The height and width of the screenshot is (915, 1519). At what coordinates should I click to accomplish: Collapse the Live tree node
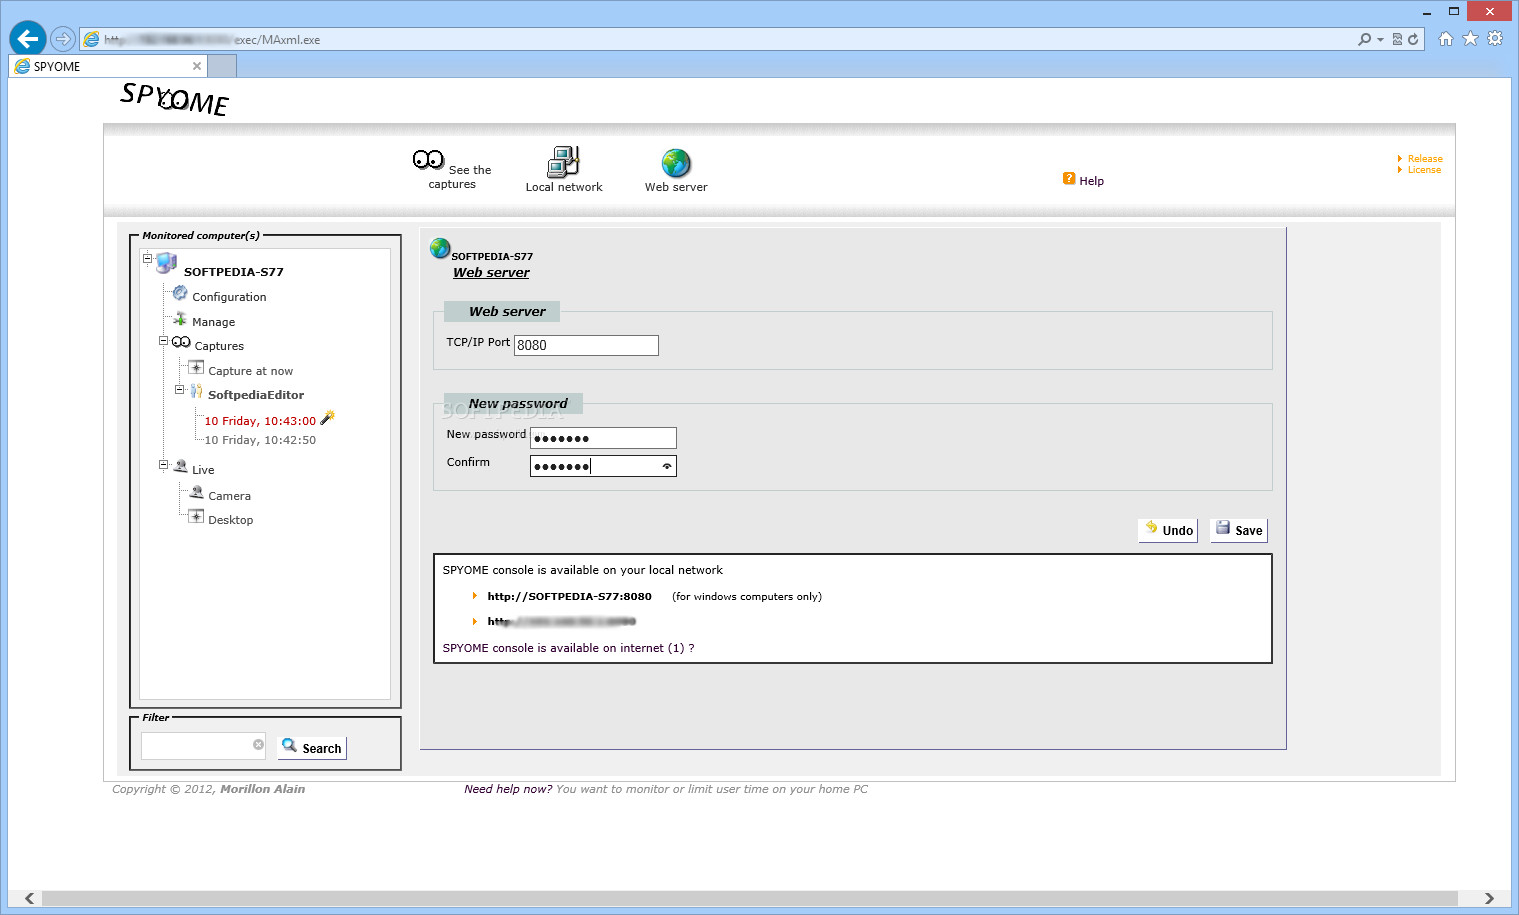(164, 465)
